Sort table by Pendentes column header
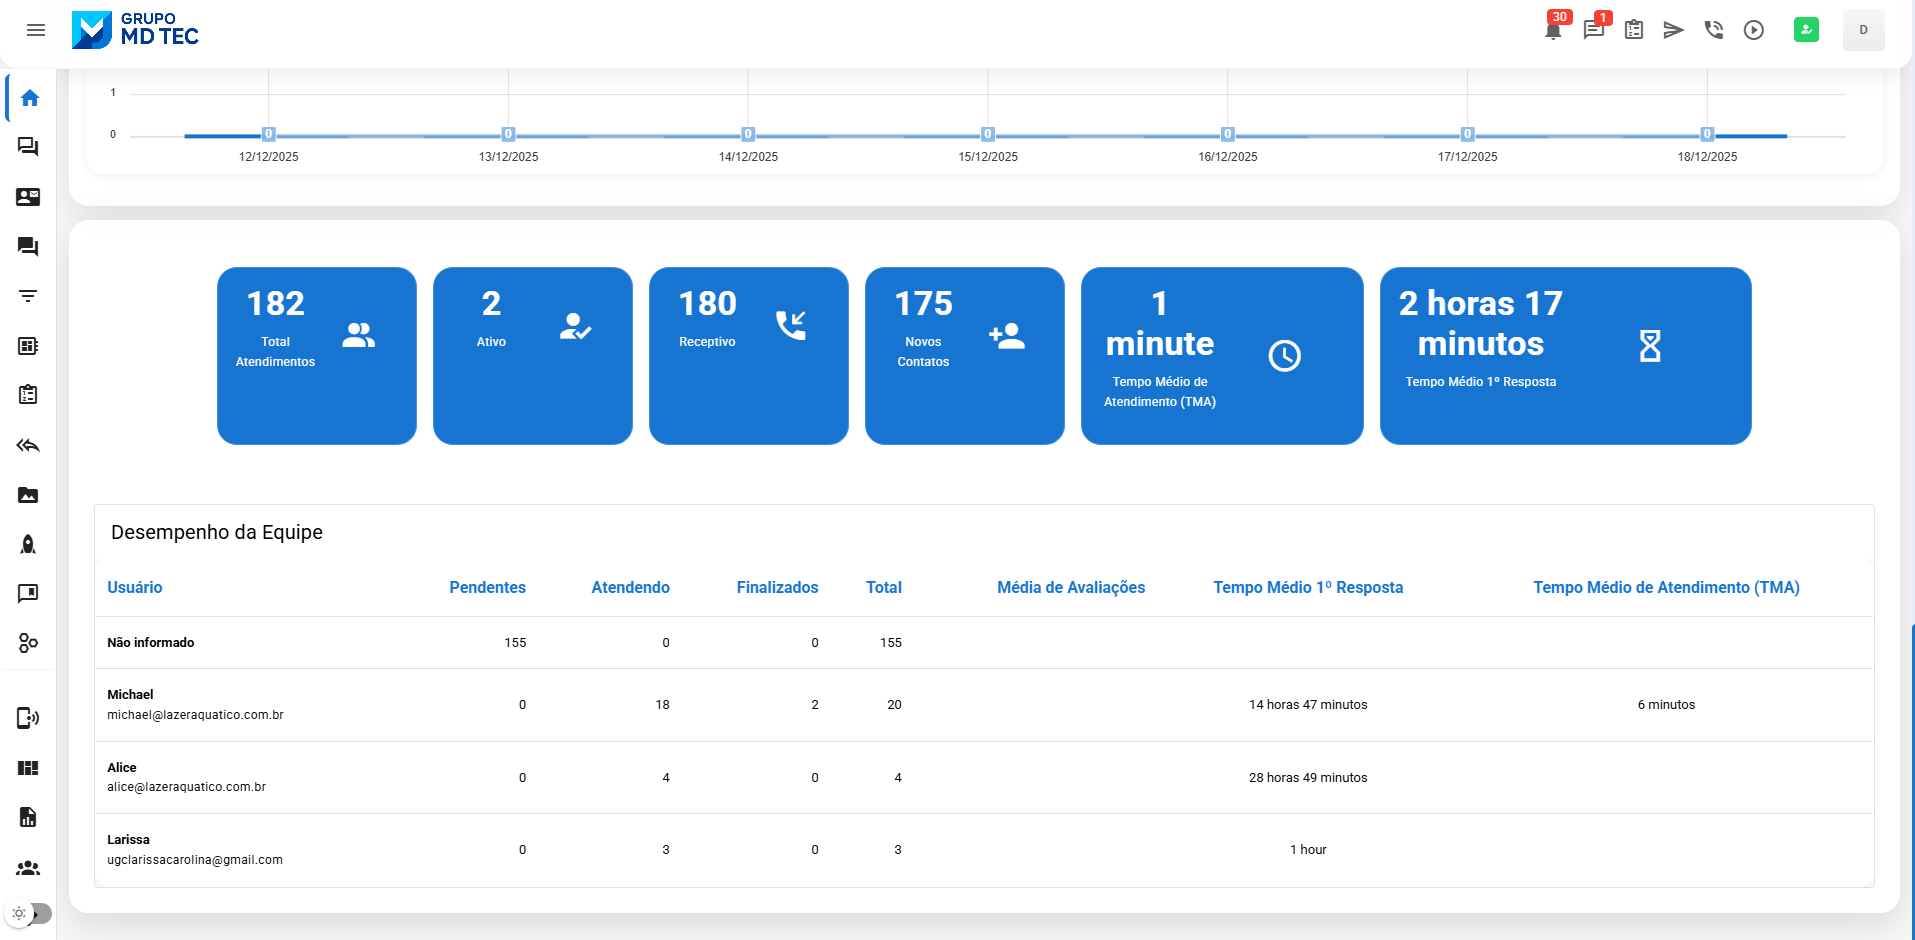This screenshot has height=940, width=1915. [x=487, y=588]
